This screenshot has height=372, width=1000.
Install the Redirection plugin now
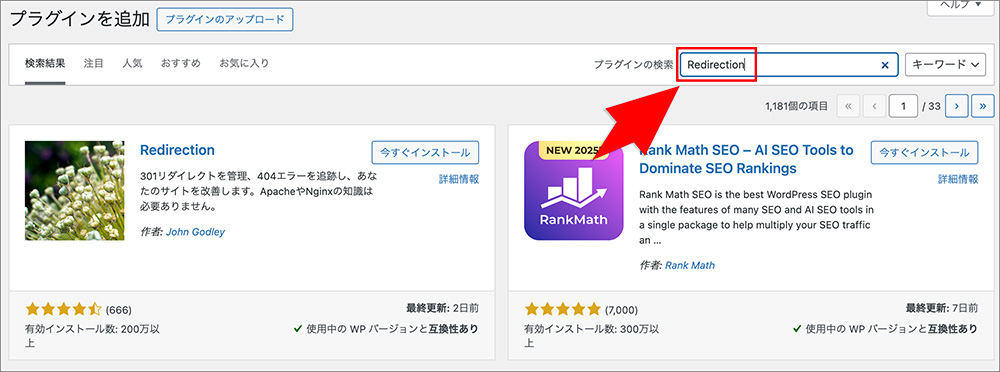coord(425,153)
